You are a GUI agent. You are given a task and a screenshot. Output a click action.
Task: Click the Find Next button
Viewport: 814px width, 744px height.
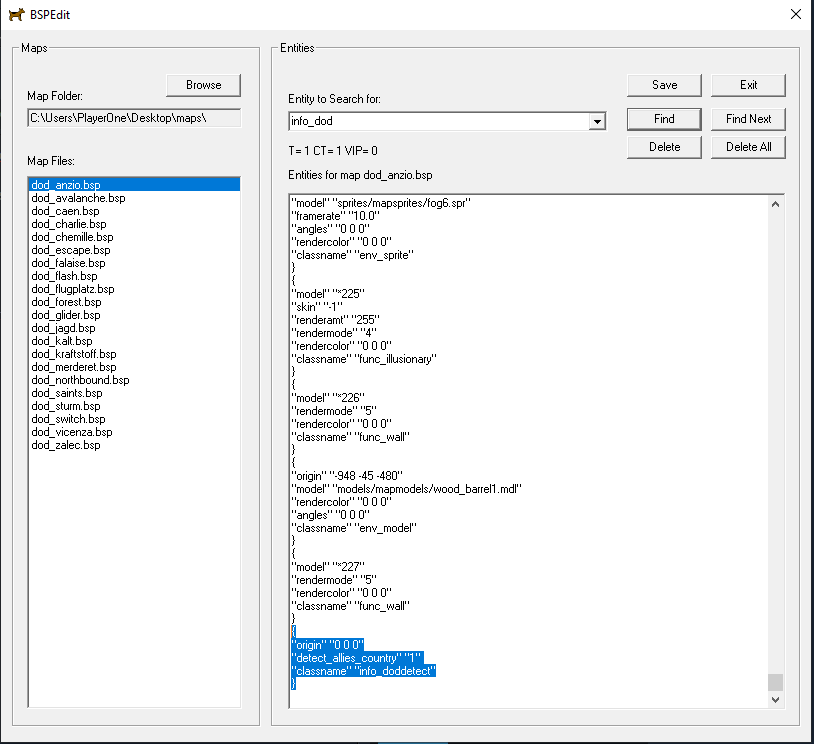[748, 119]
